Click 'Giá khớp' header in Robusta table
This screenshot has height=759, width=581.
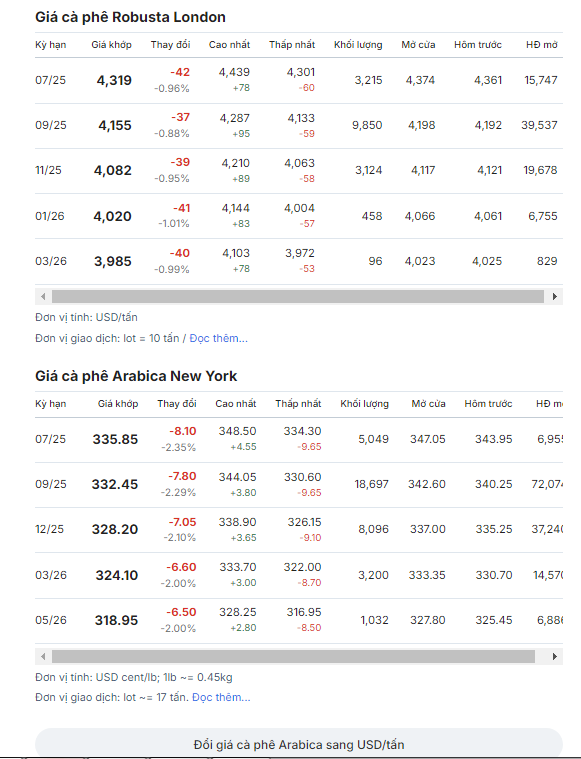111,45
